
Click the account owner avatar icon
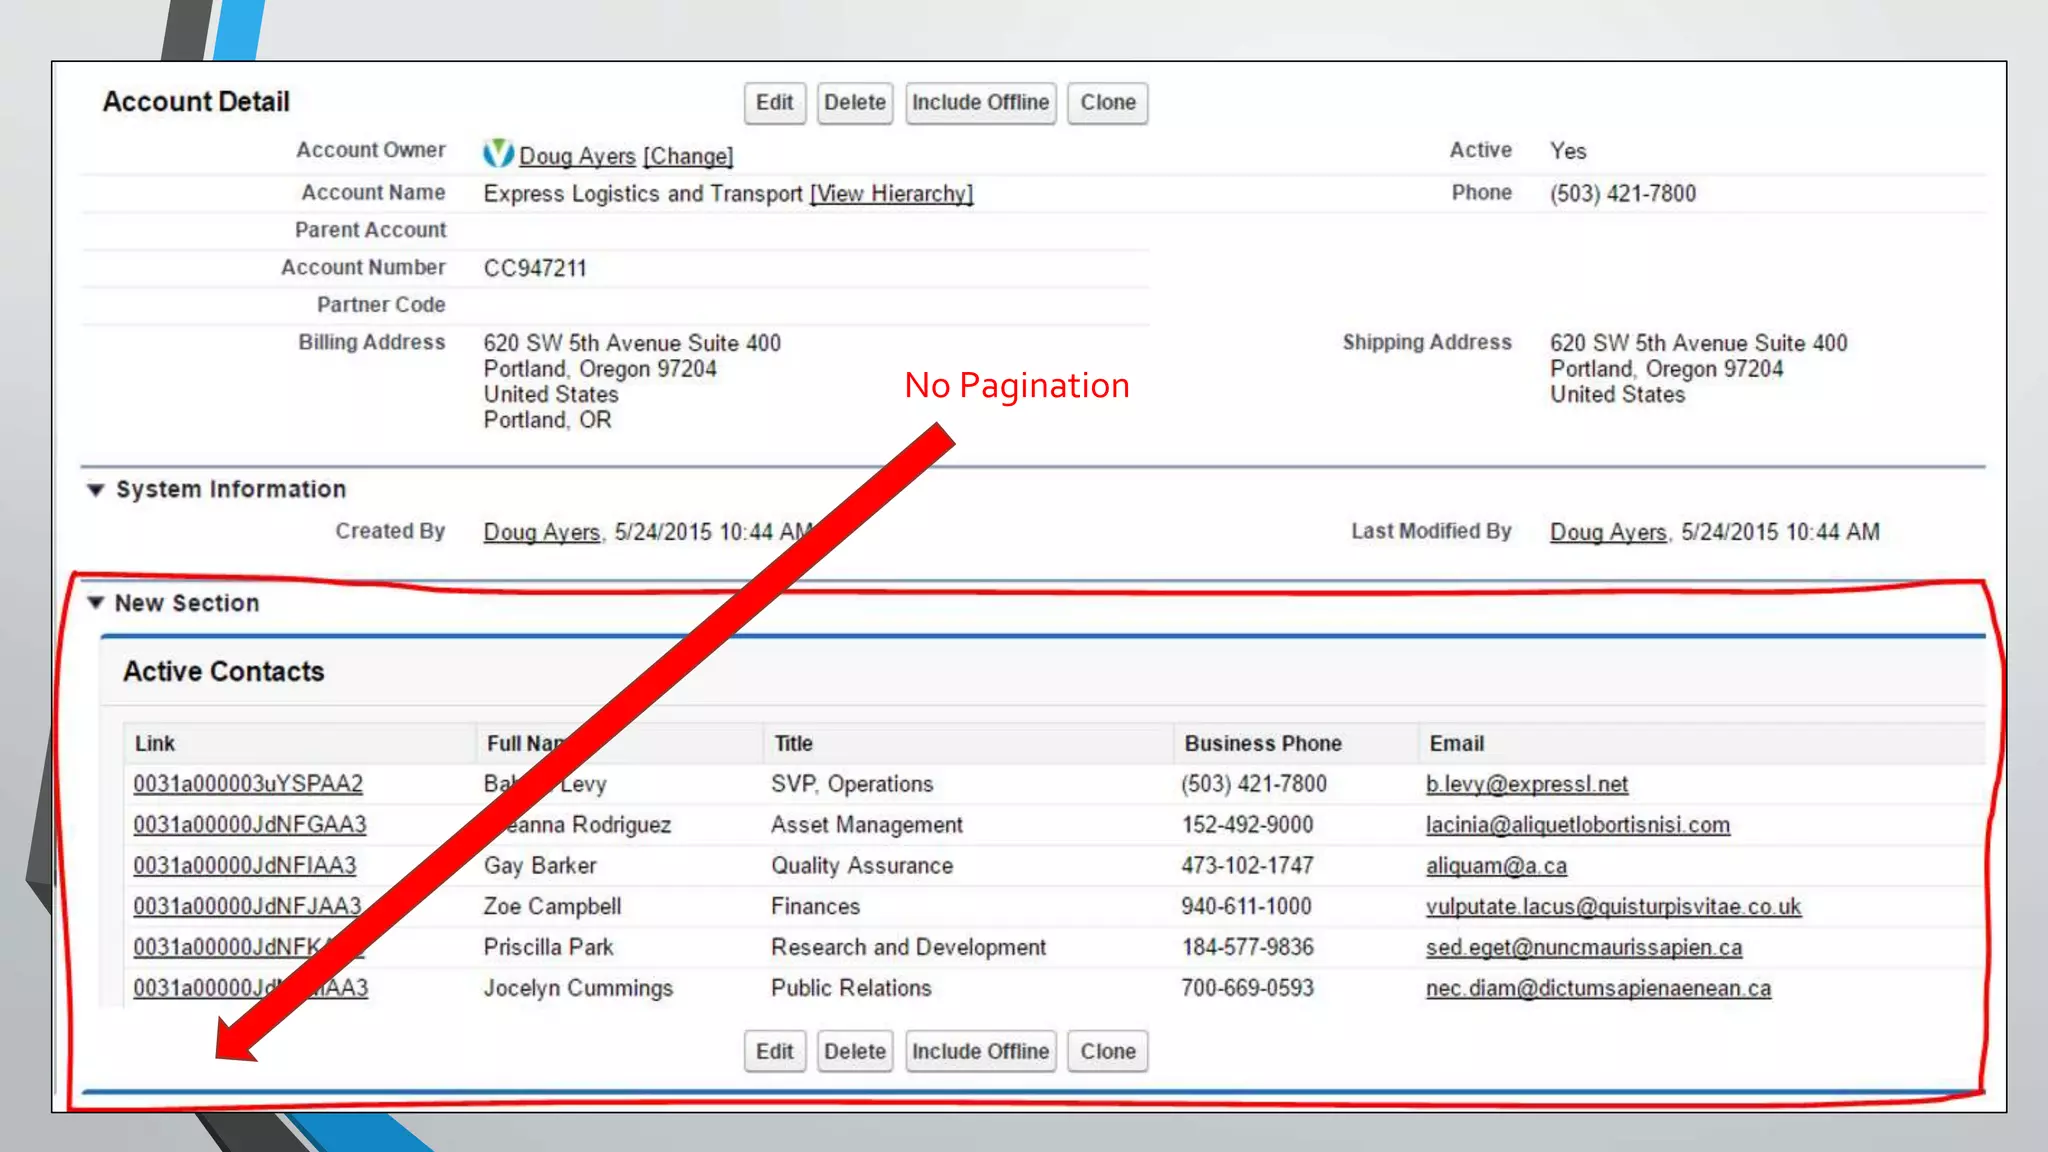pyautogui.click(x=498, y=154)
